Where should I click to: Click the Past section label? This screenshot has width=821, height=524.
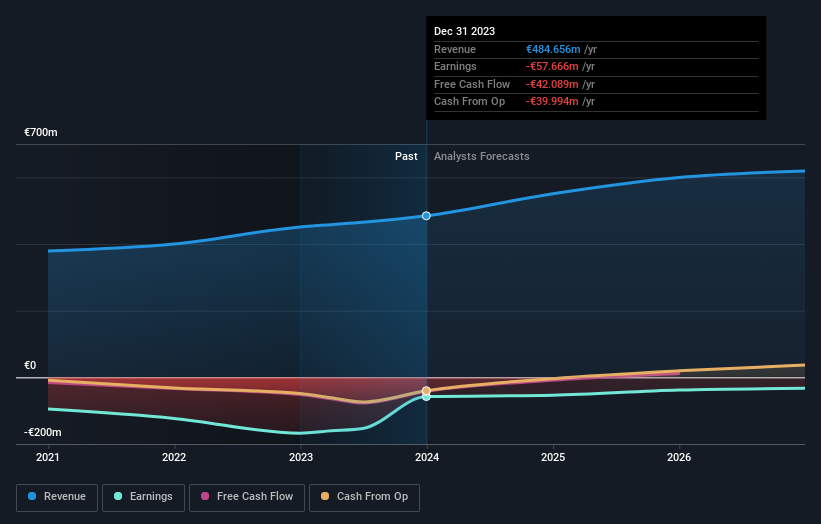pos(406,157)
